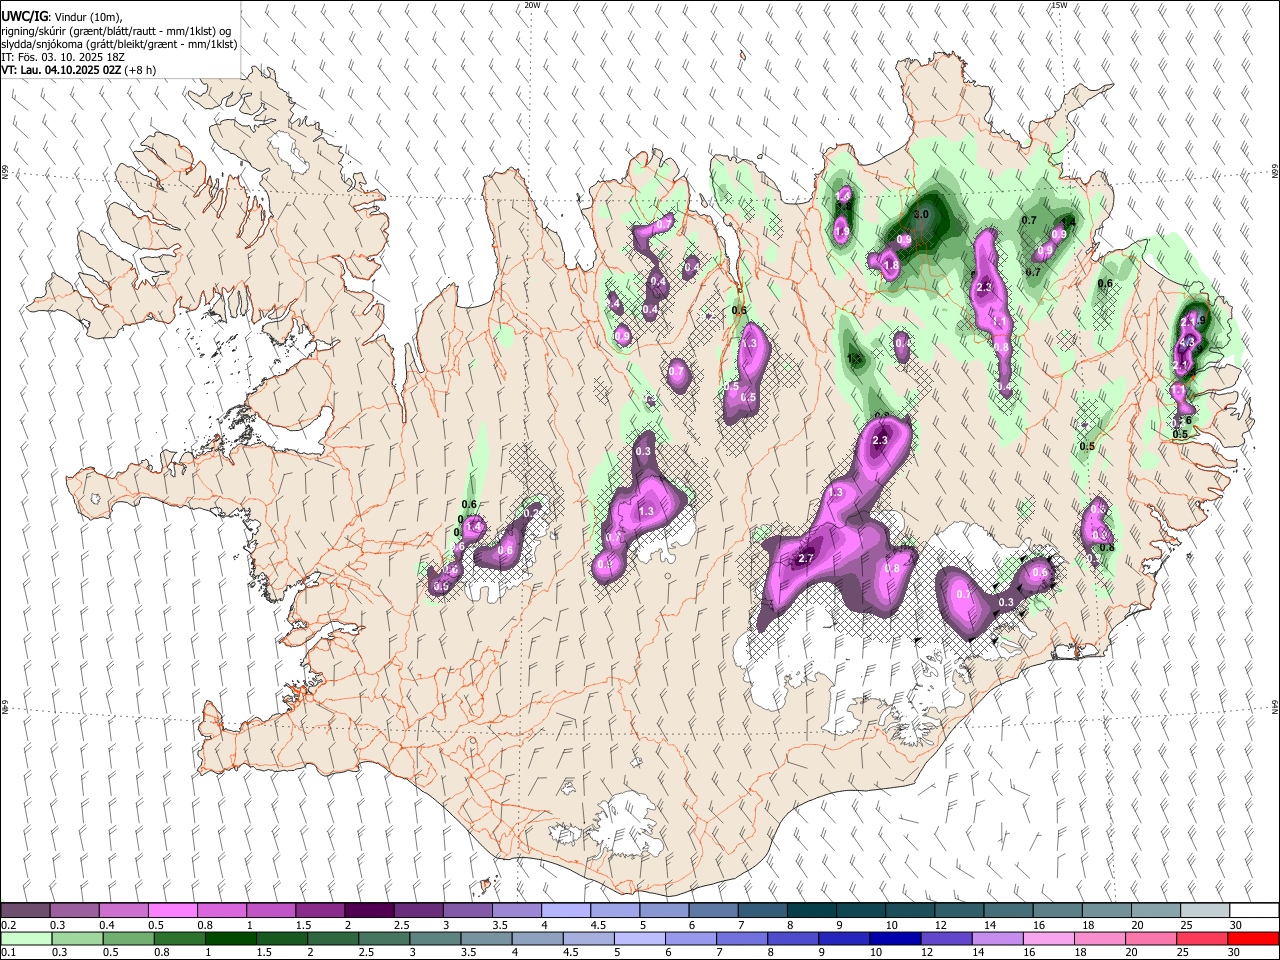Image resolution: width=1280 pixels, height=960 pixels.
Task: Select snow legend white swatch after 30
Action: pos(1253,911)
